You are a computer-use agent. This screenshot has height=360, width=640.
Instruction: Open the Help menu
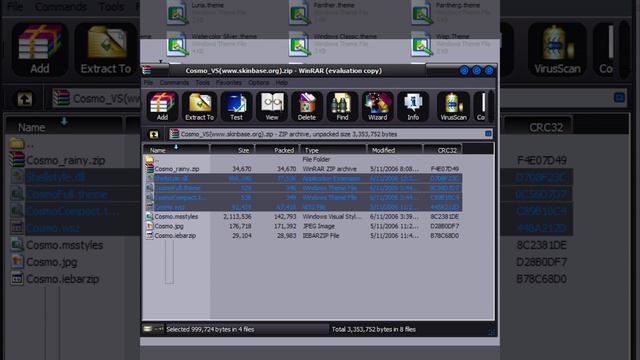(x=282, y=82)
